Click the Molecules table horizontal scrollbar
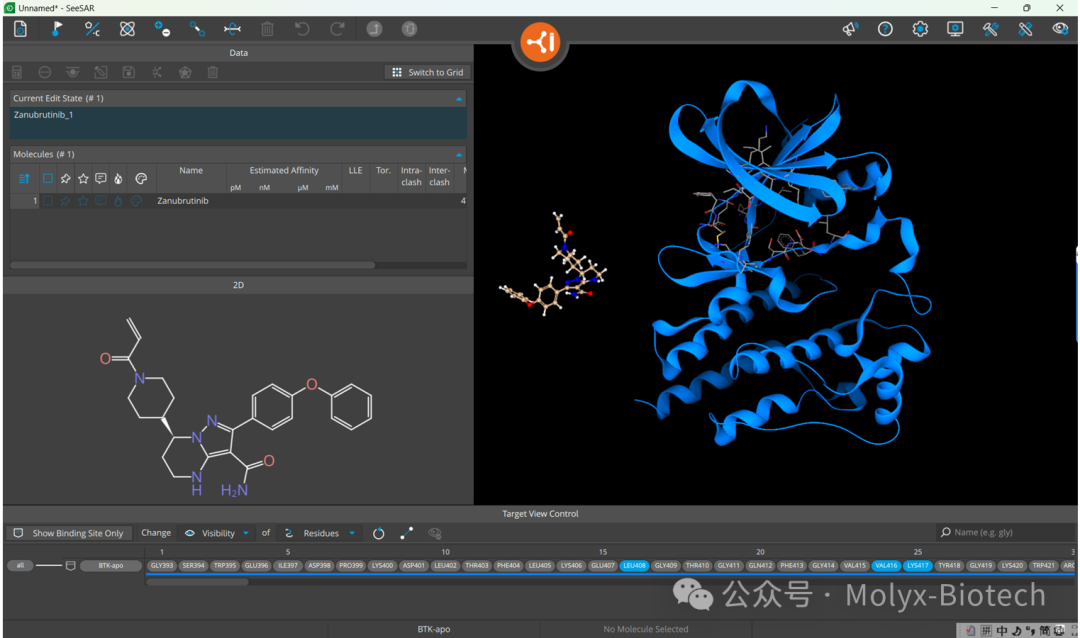This screenshot has height=638, width=1080. [x=193, y=265]
